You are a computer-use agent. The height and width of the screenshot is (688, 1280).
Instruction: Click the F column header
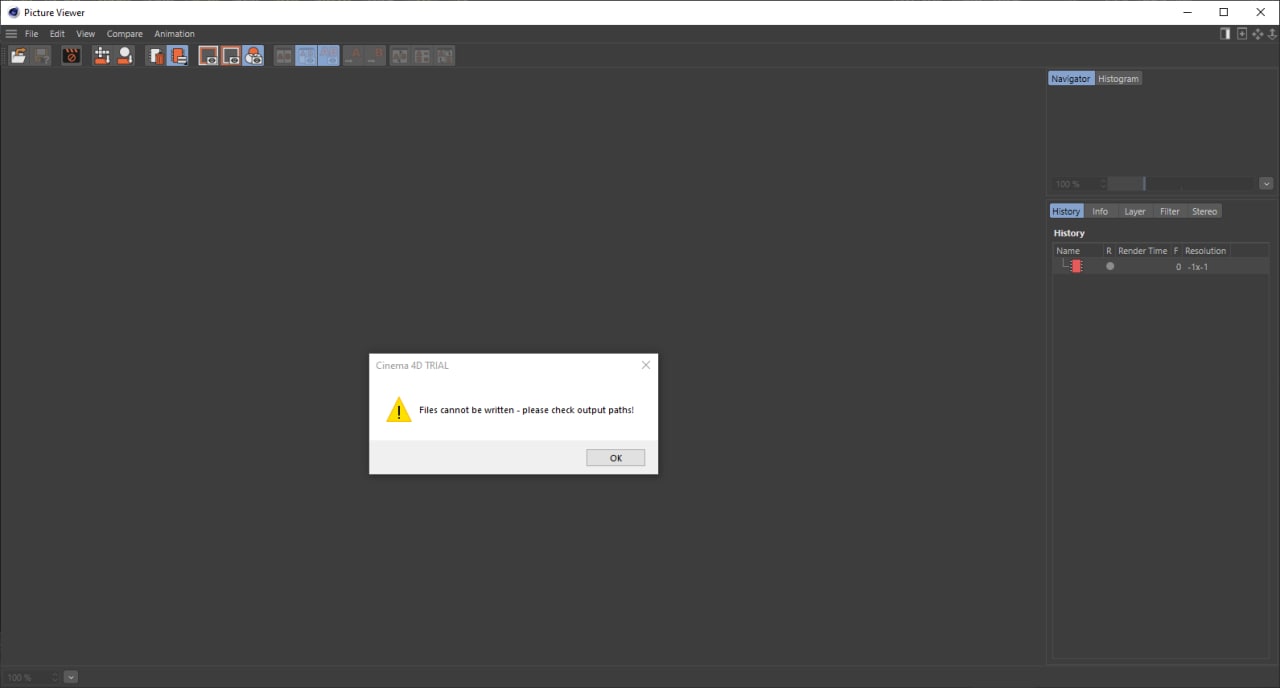click(x=1176, y=251)
